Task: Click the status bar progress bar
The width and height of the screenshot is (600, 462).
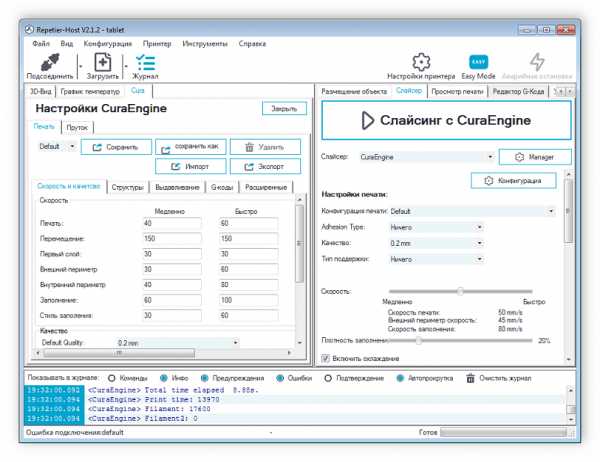Action: (x=504, y=433)
